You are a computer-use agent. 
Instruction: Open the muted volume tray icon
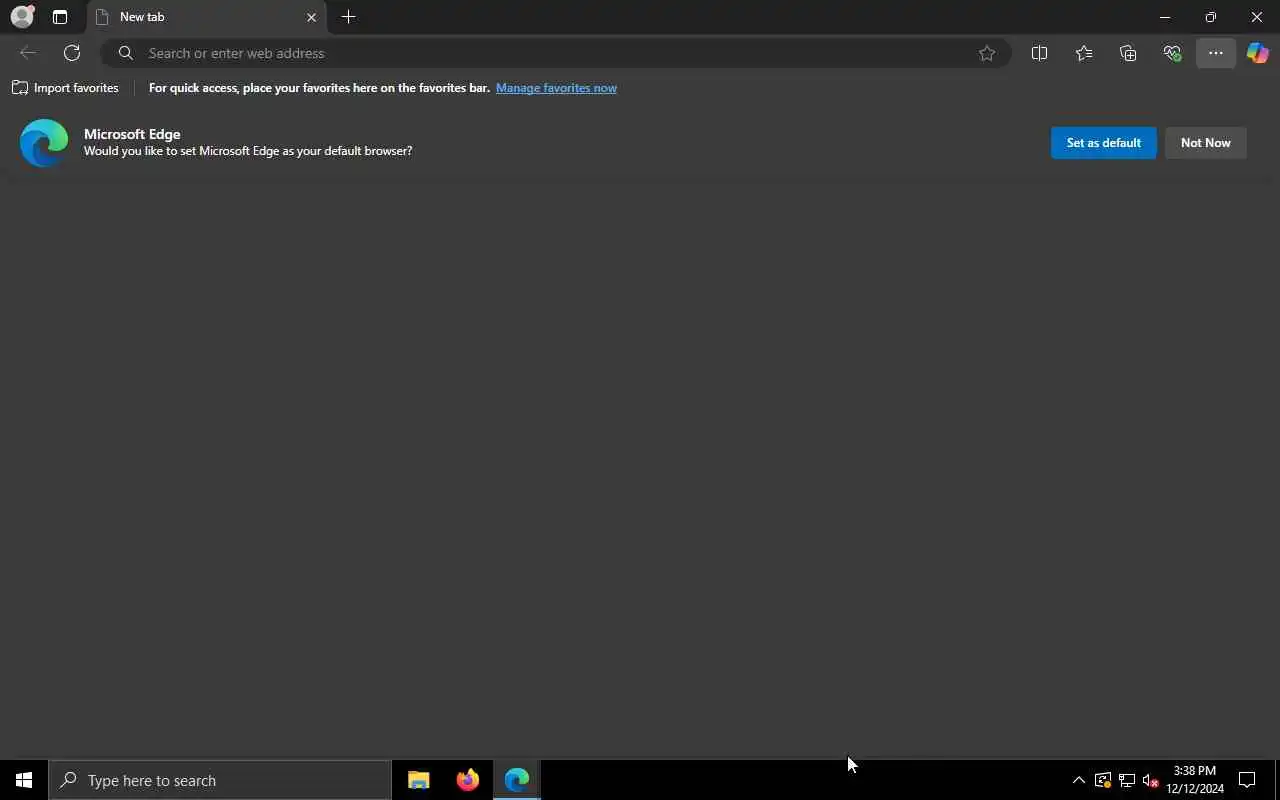point(1151,780)
